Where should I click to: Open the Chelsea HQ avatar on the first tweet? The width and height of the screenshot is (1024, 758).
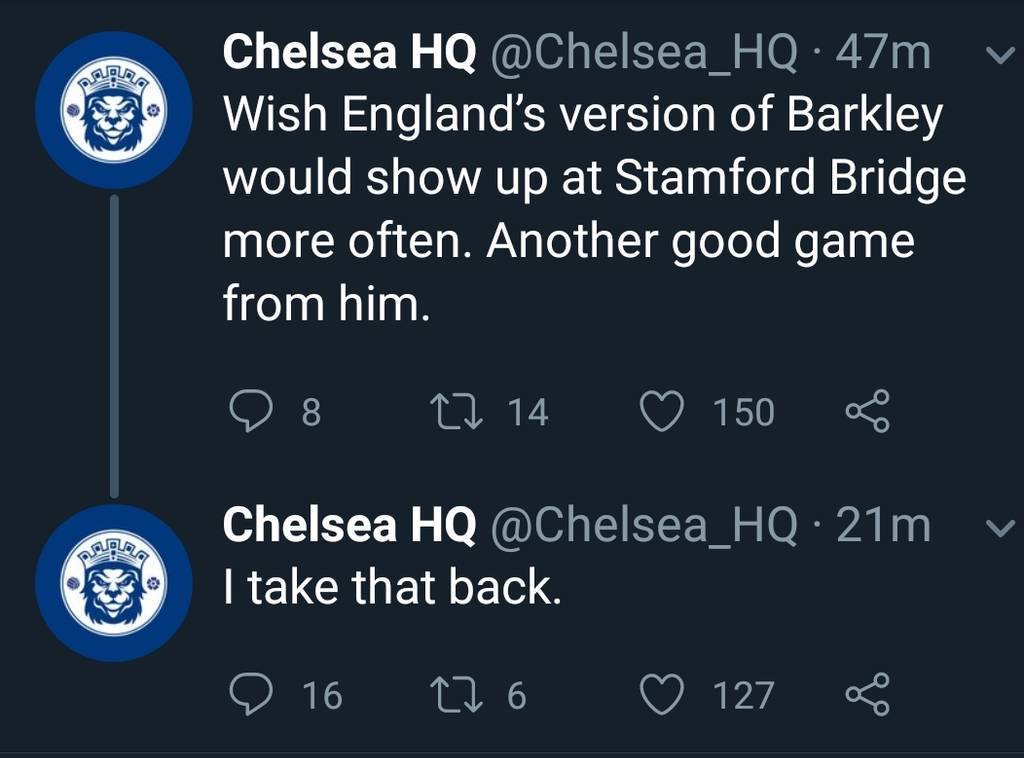tap(114, 110)
